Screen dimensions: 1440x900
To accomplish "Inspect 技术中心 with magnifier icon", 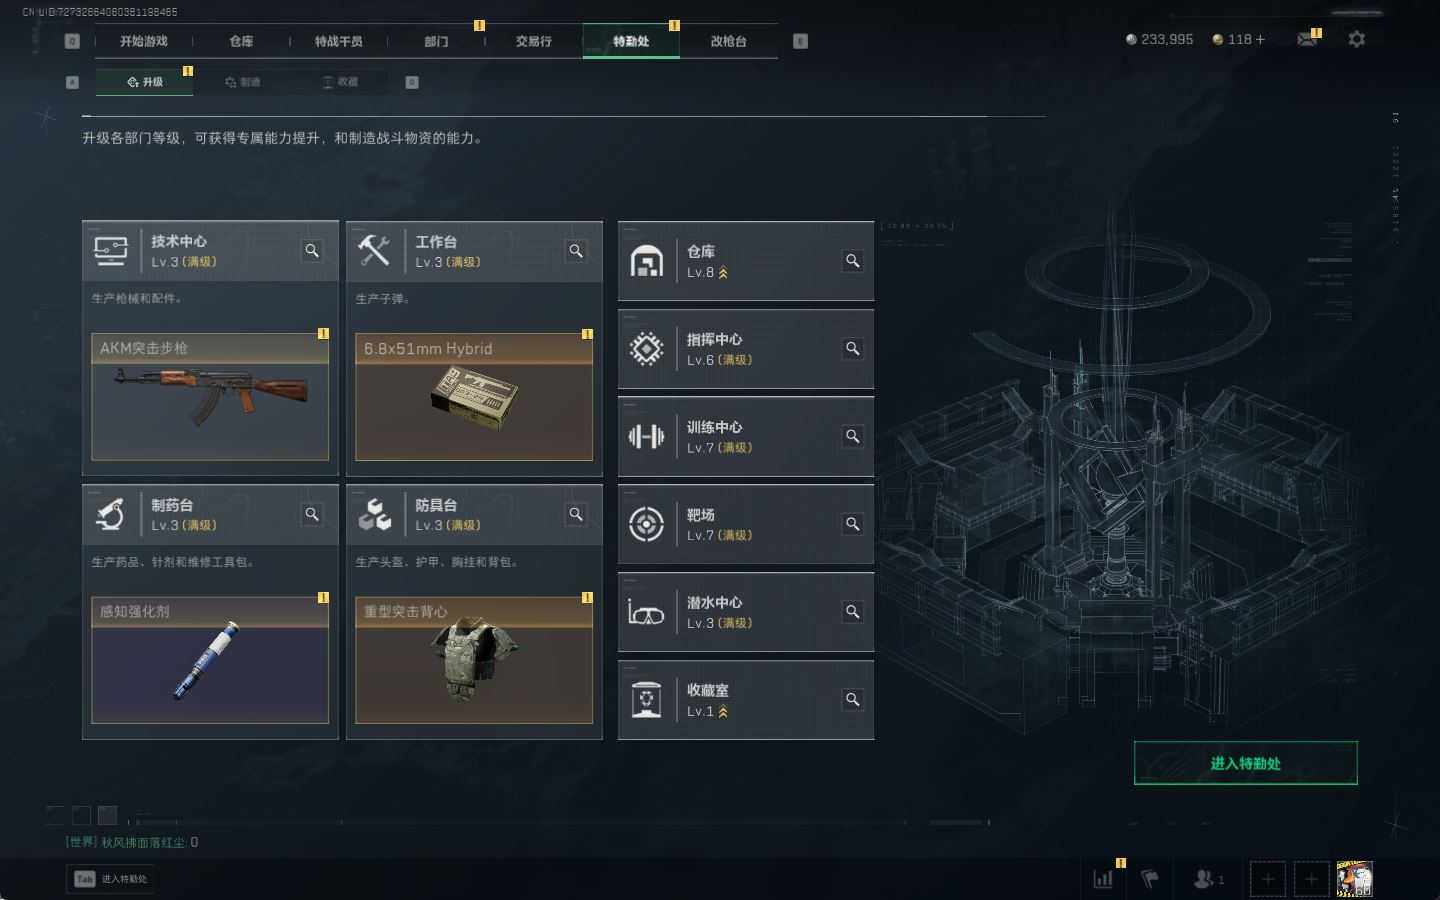I will tap(312, 251).
